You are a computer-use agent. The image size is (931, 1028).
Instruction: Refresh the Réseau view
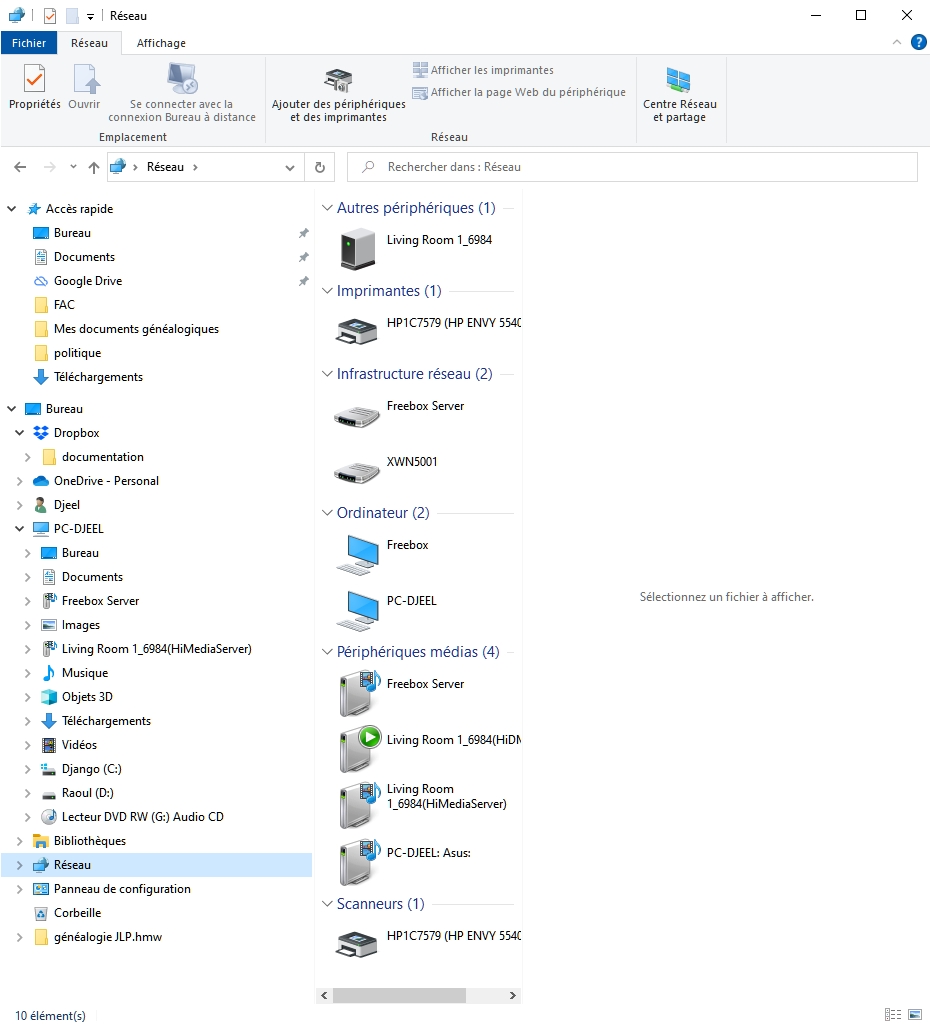tap(320, 167)
